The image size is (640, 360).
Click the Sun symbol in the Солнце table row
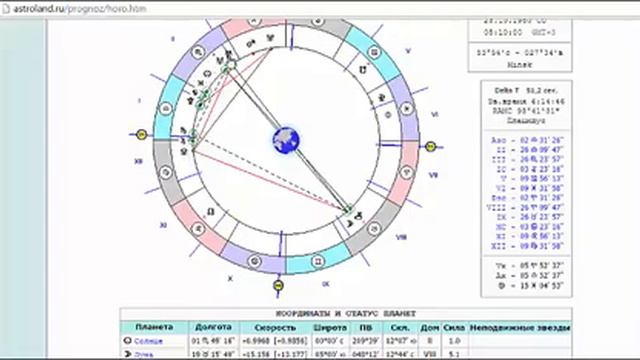127,340
